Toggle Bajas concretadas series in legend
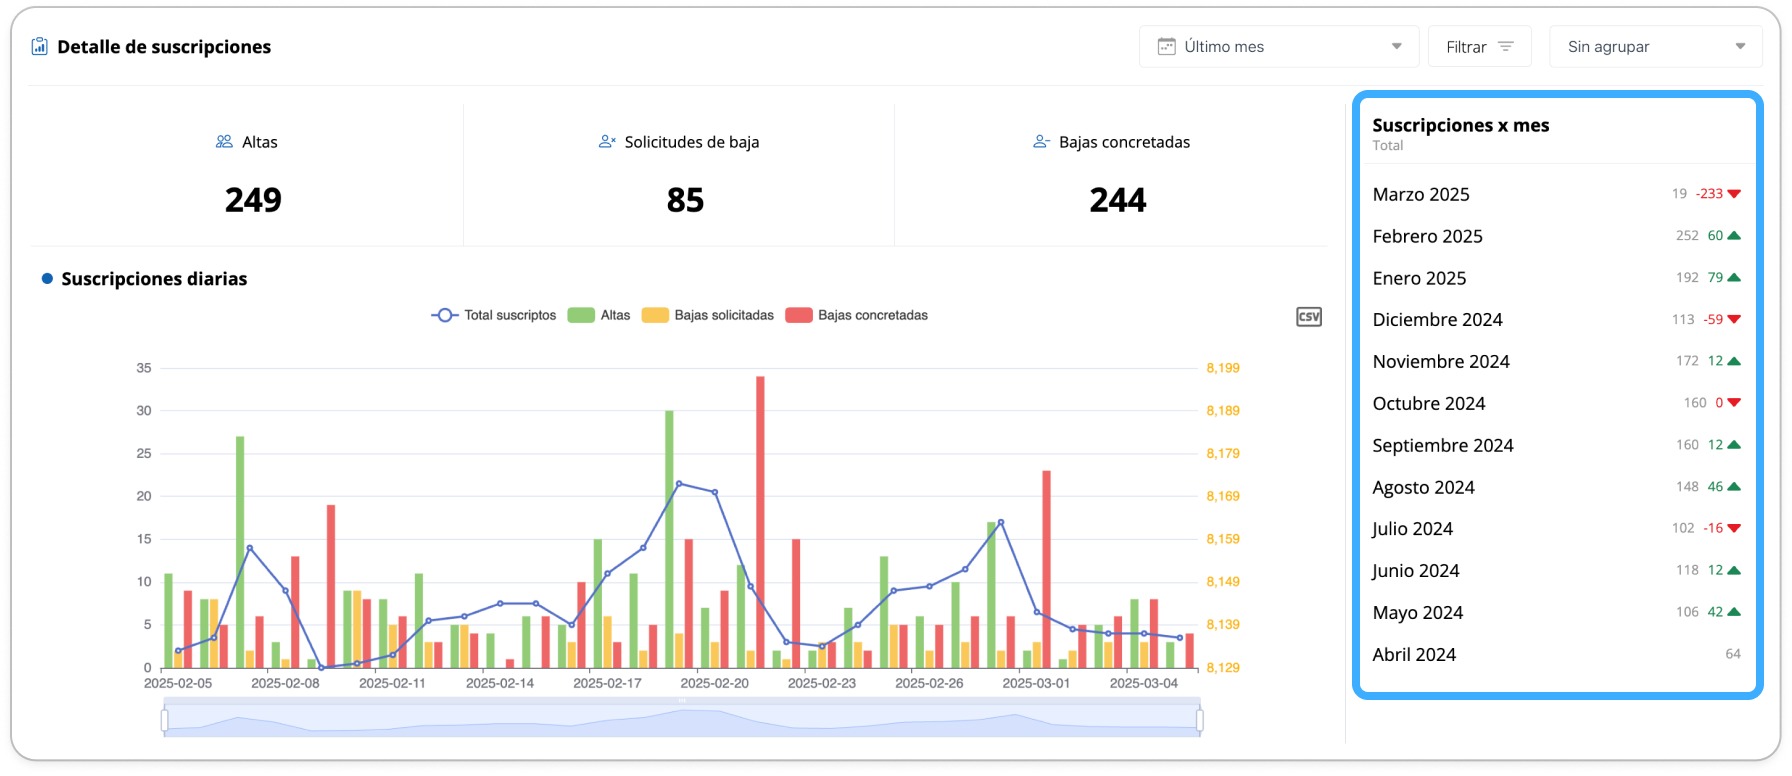1792x776 pixels. point(857,315)
